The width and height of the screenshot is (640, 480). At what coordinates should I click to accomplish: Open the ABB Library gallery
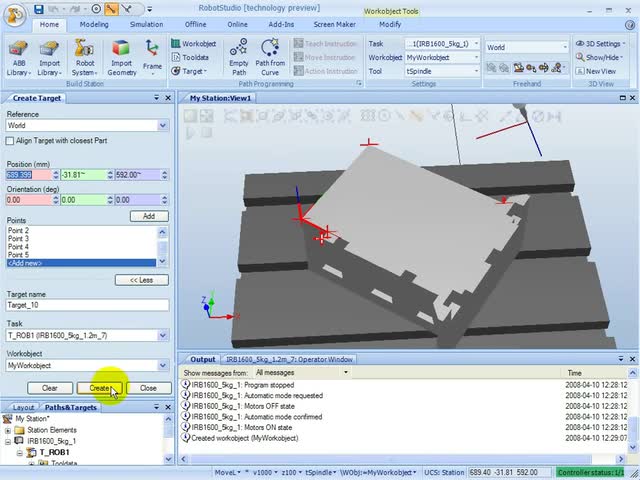point(19,58)
